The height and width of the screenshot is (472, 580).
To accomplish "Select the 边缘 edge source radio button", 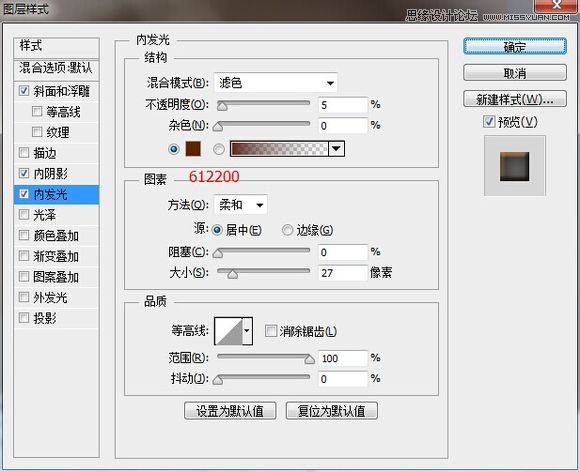I will tap(287, 230).
